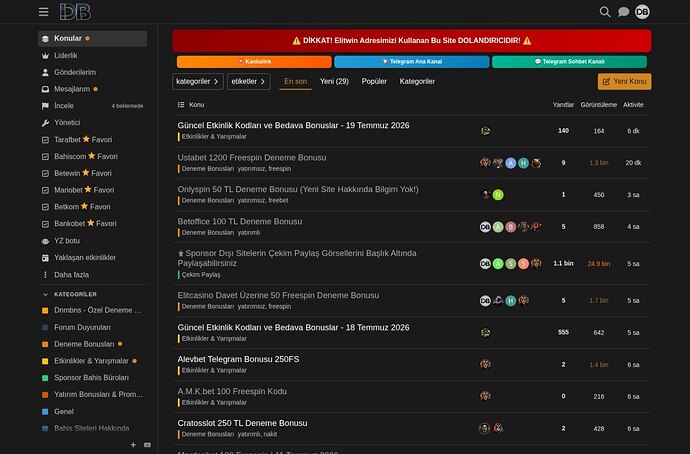Open YZ botu sidebar item
This screenshot has width=690, height=454.
tap(92, 241)
